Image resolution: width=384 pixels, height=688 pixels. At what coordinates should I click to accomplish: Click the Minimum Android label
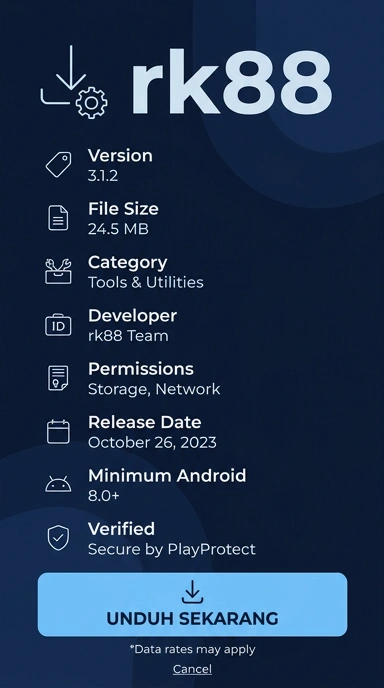(167, 476)
